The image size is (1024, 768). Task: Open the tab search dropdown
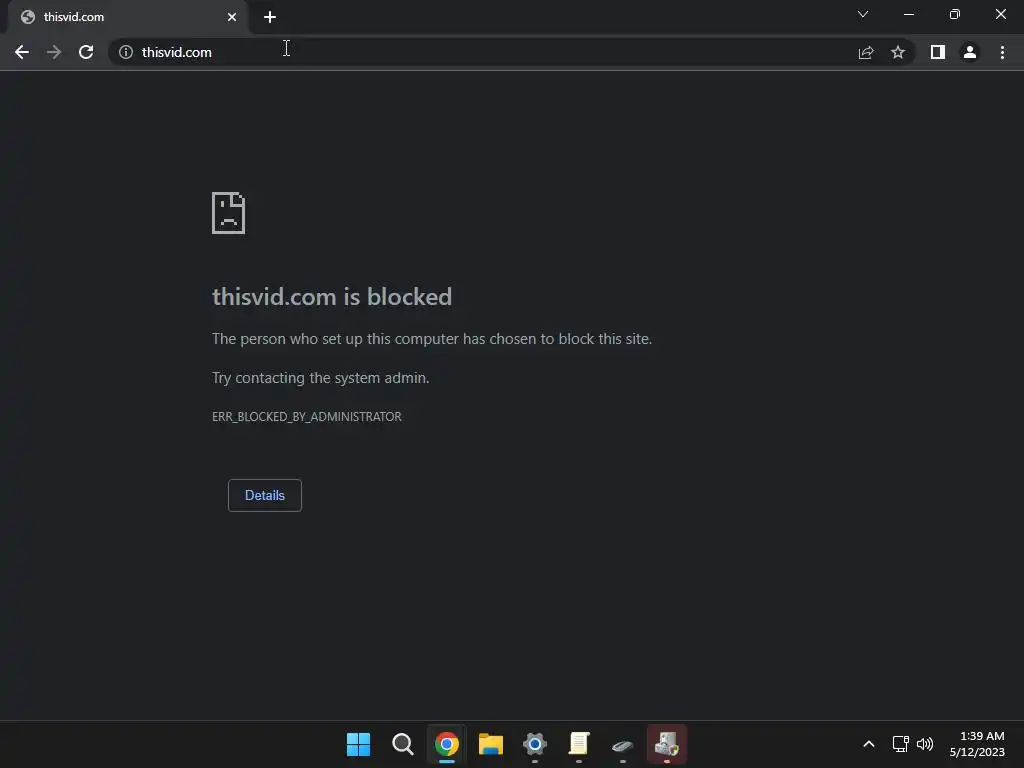coord(863,14)
